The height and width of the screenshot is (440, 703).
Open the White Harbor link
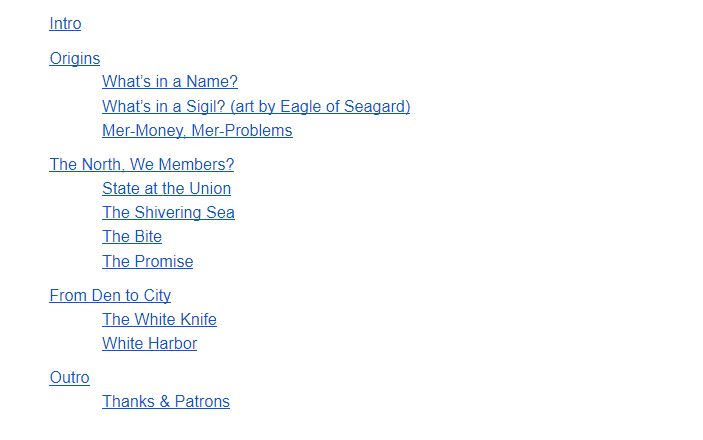click(149, 343)
